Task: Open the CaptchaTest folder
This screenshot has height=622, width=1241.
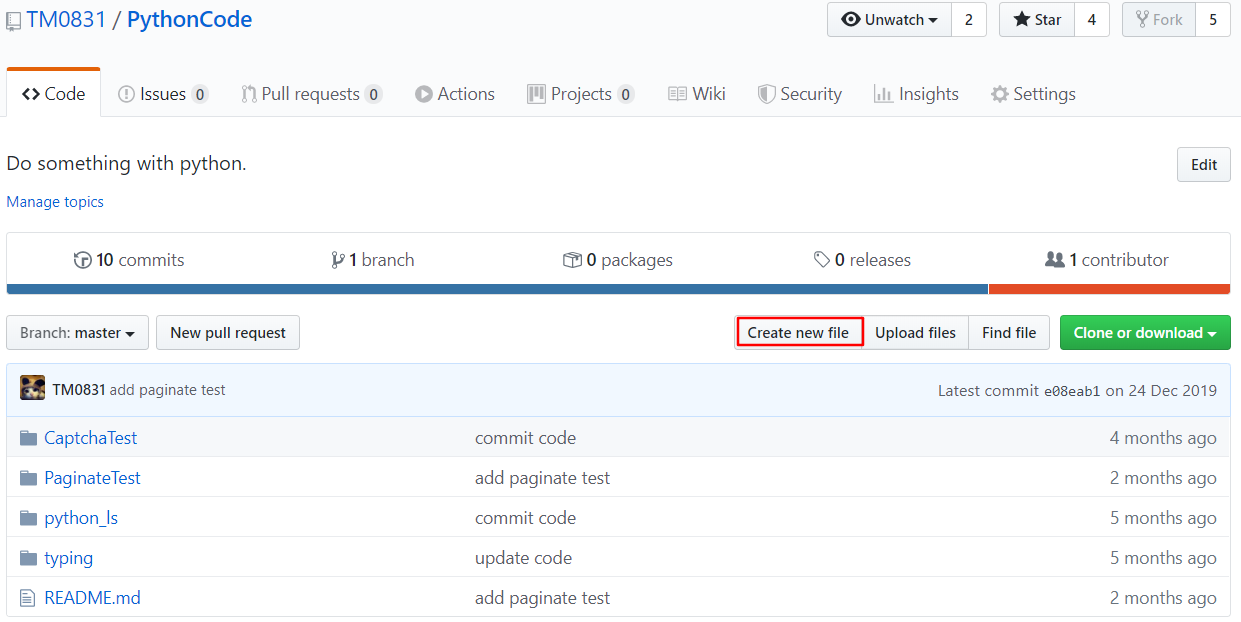Action: coord(91,438)
